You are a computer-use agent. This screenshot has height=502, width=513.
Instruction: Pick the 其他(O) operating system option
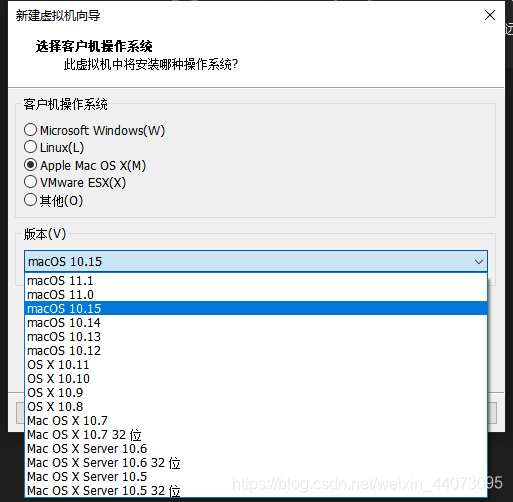pyautogui.click(x=30, y=200)
